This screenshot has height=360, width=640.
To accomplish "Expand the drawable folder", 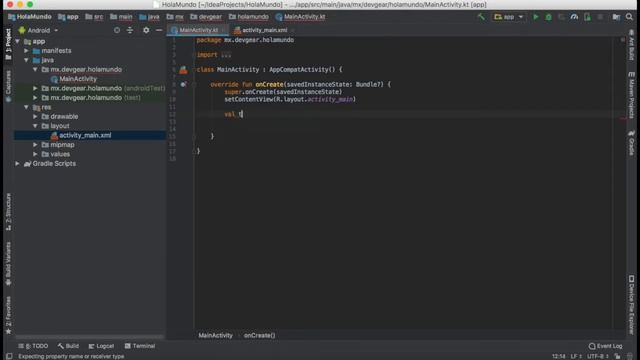I will (x=36, y=116).
